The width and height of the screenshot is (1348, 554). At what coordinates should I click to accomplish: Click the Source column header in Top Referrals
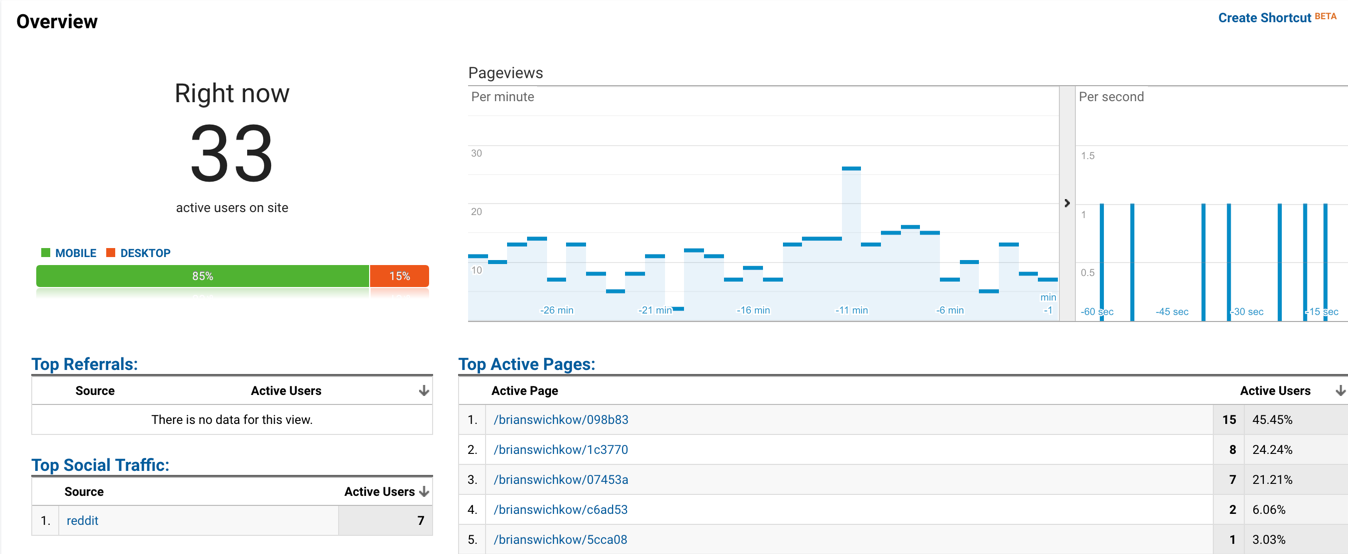pyautogui.click(x=95, y=391)
